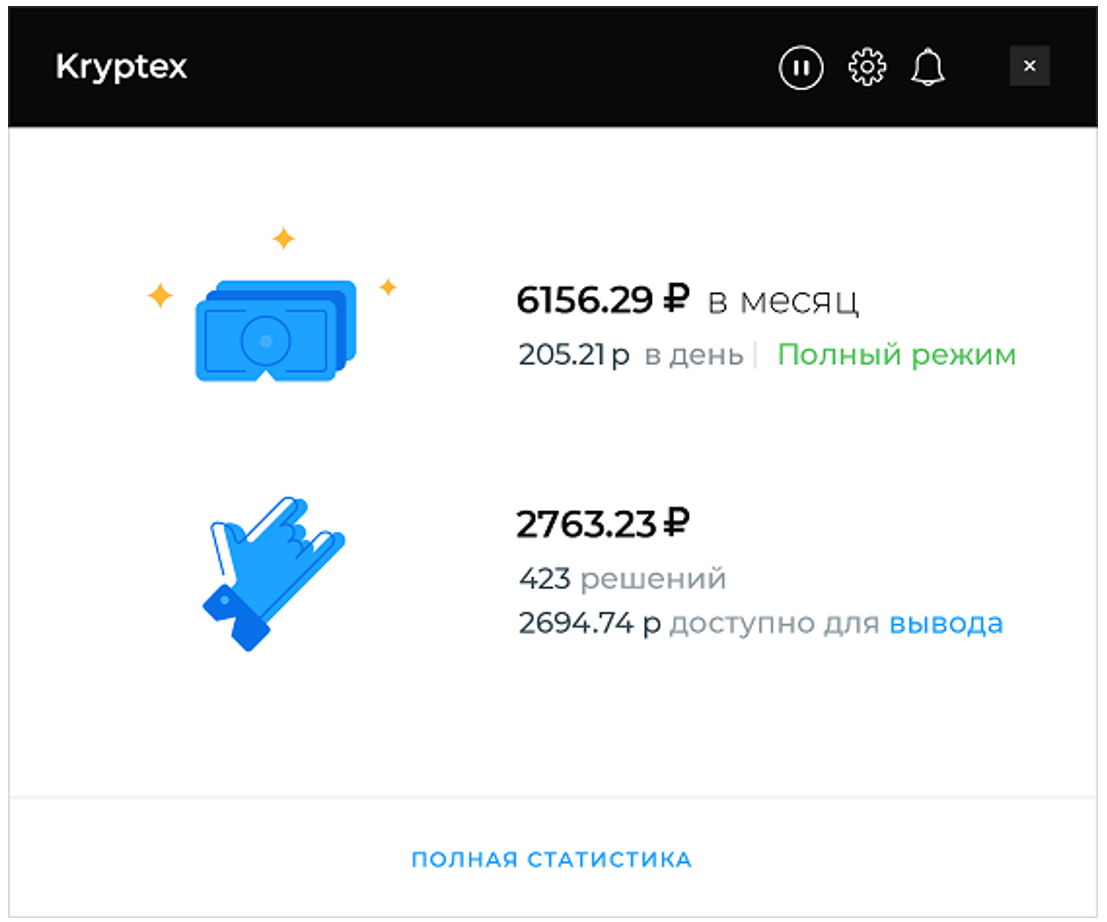Toggle the green Полный режим mode

pyautogui.click(x=896, y=355)
